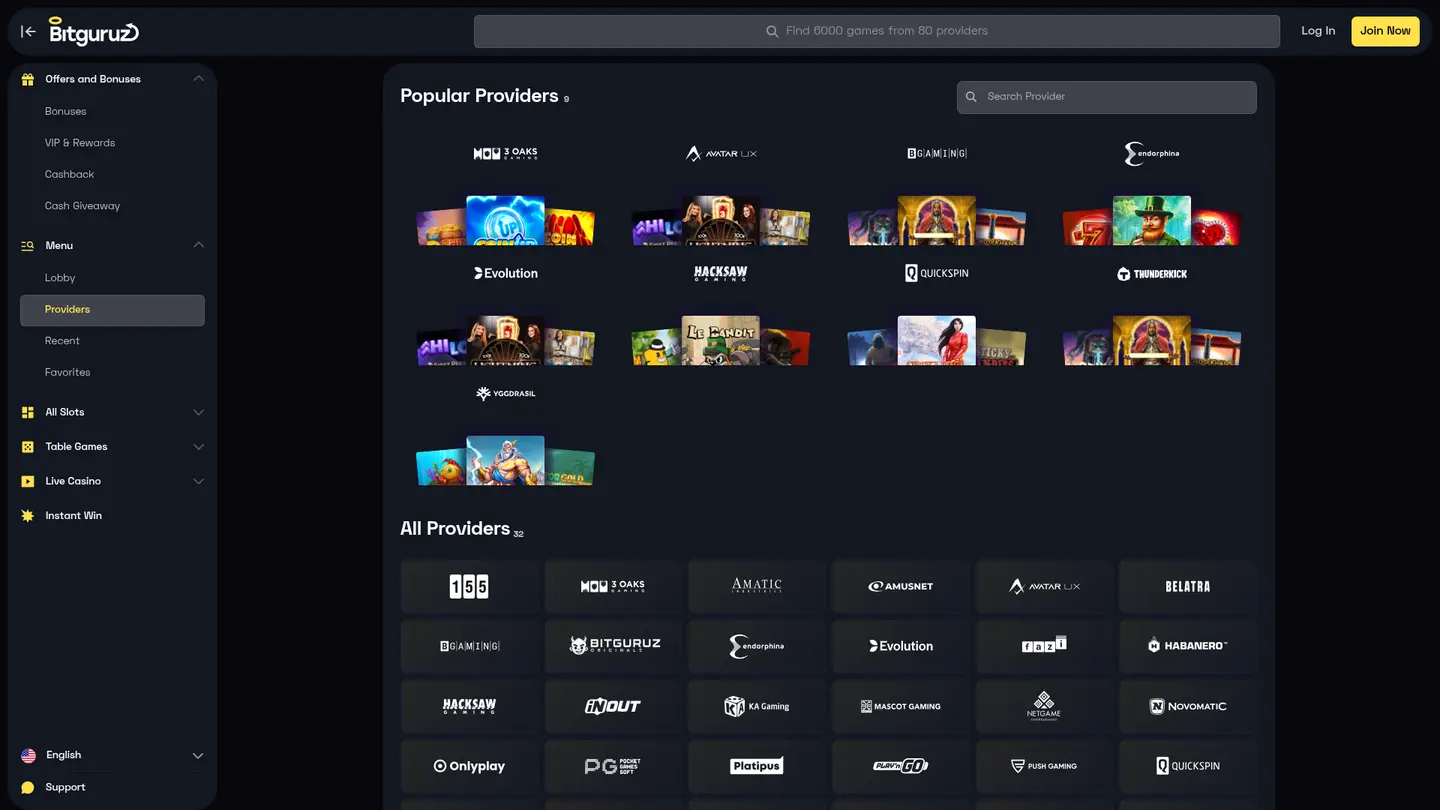
Task: Open the PG Pocket Games Soft tile
Action: [613, 766]
